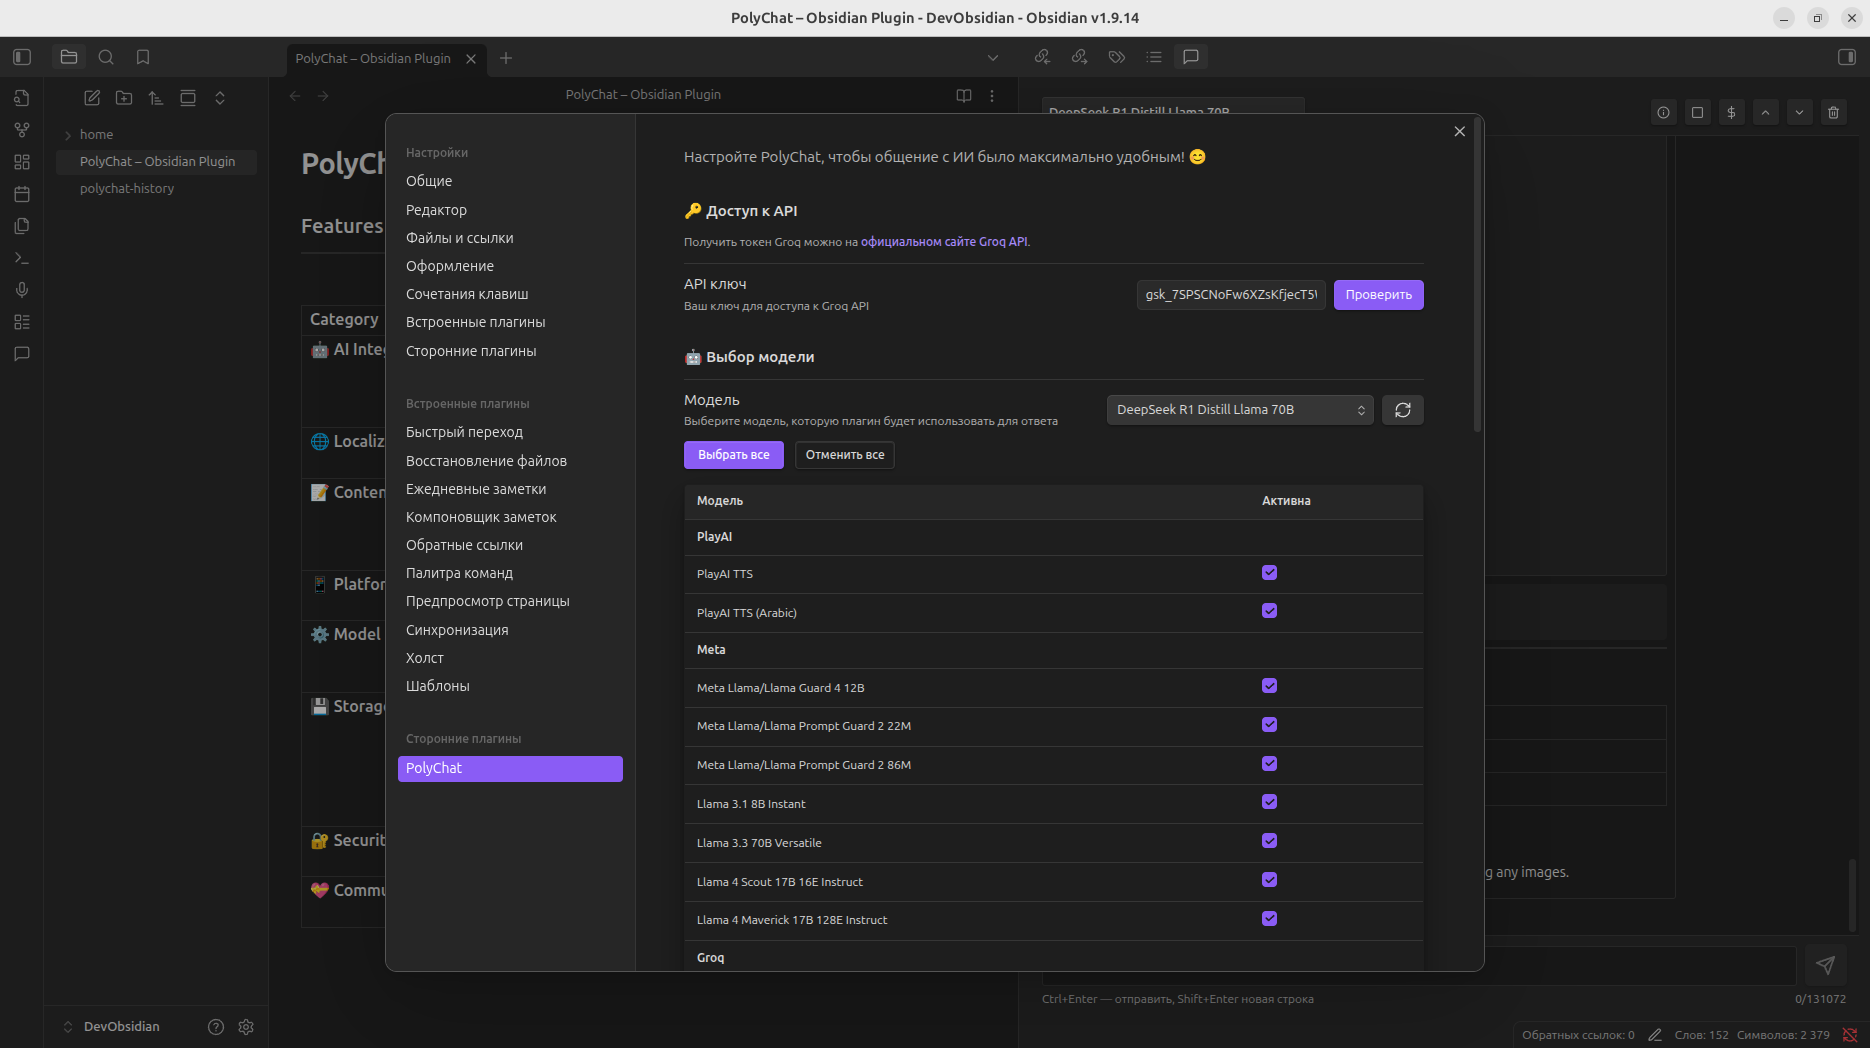
Task: Delete the conversation with the trash icon
Action: 1834,112
